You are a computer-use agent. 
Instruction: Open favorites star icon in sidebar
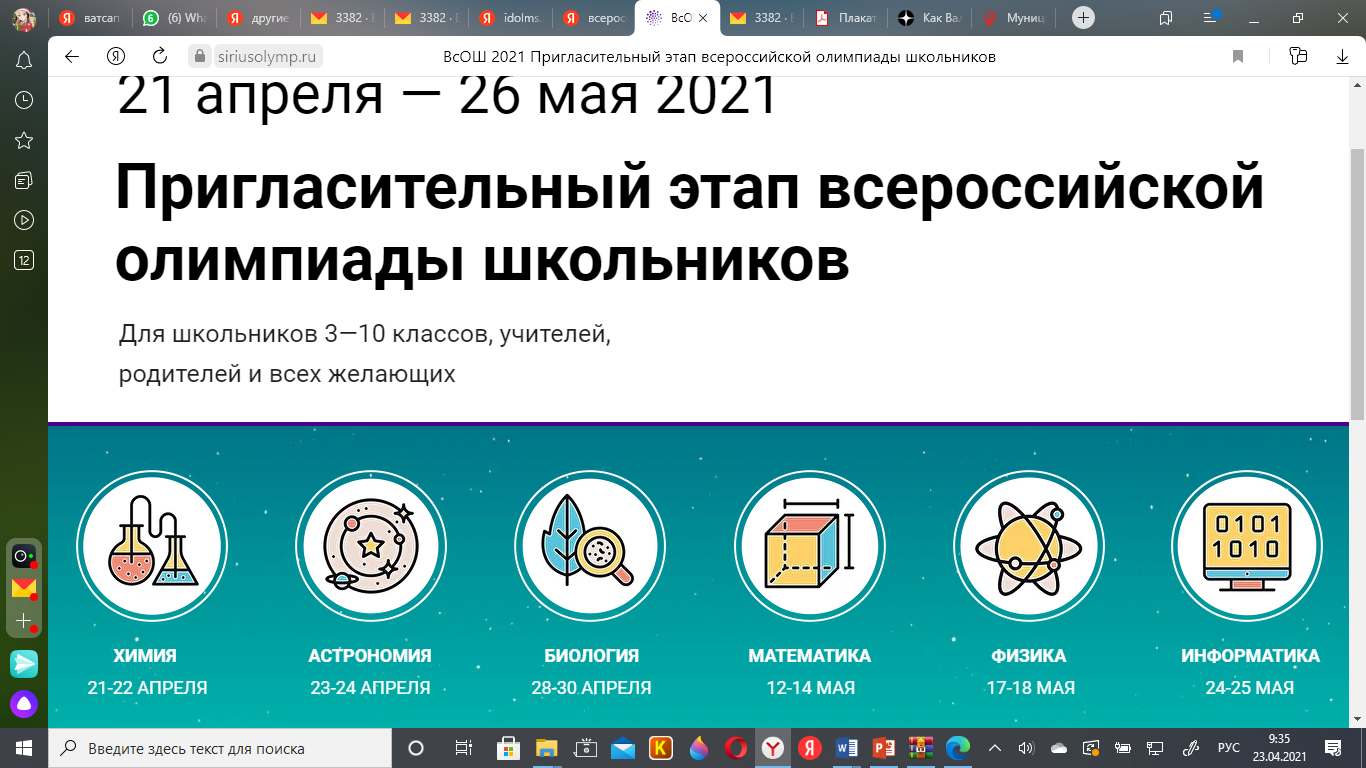pyautogui.click(x=24, y=140)
